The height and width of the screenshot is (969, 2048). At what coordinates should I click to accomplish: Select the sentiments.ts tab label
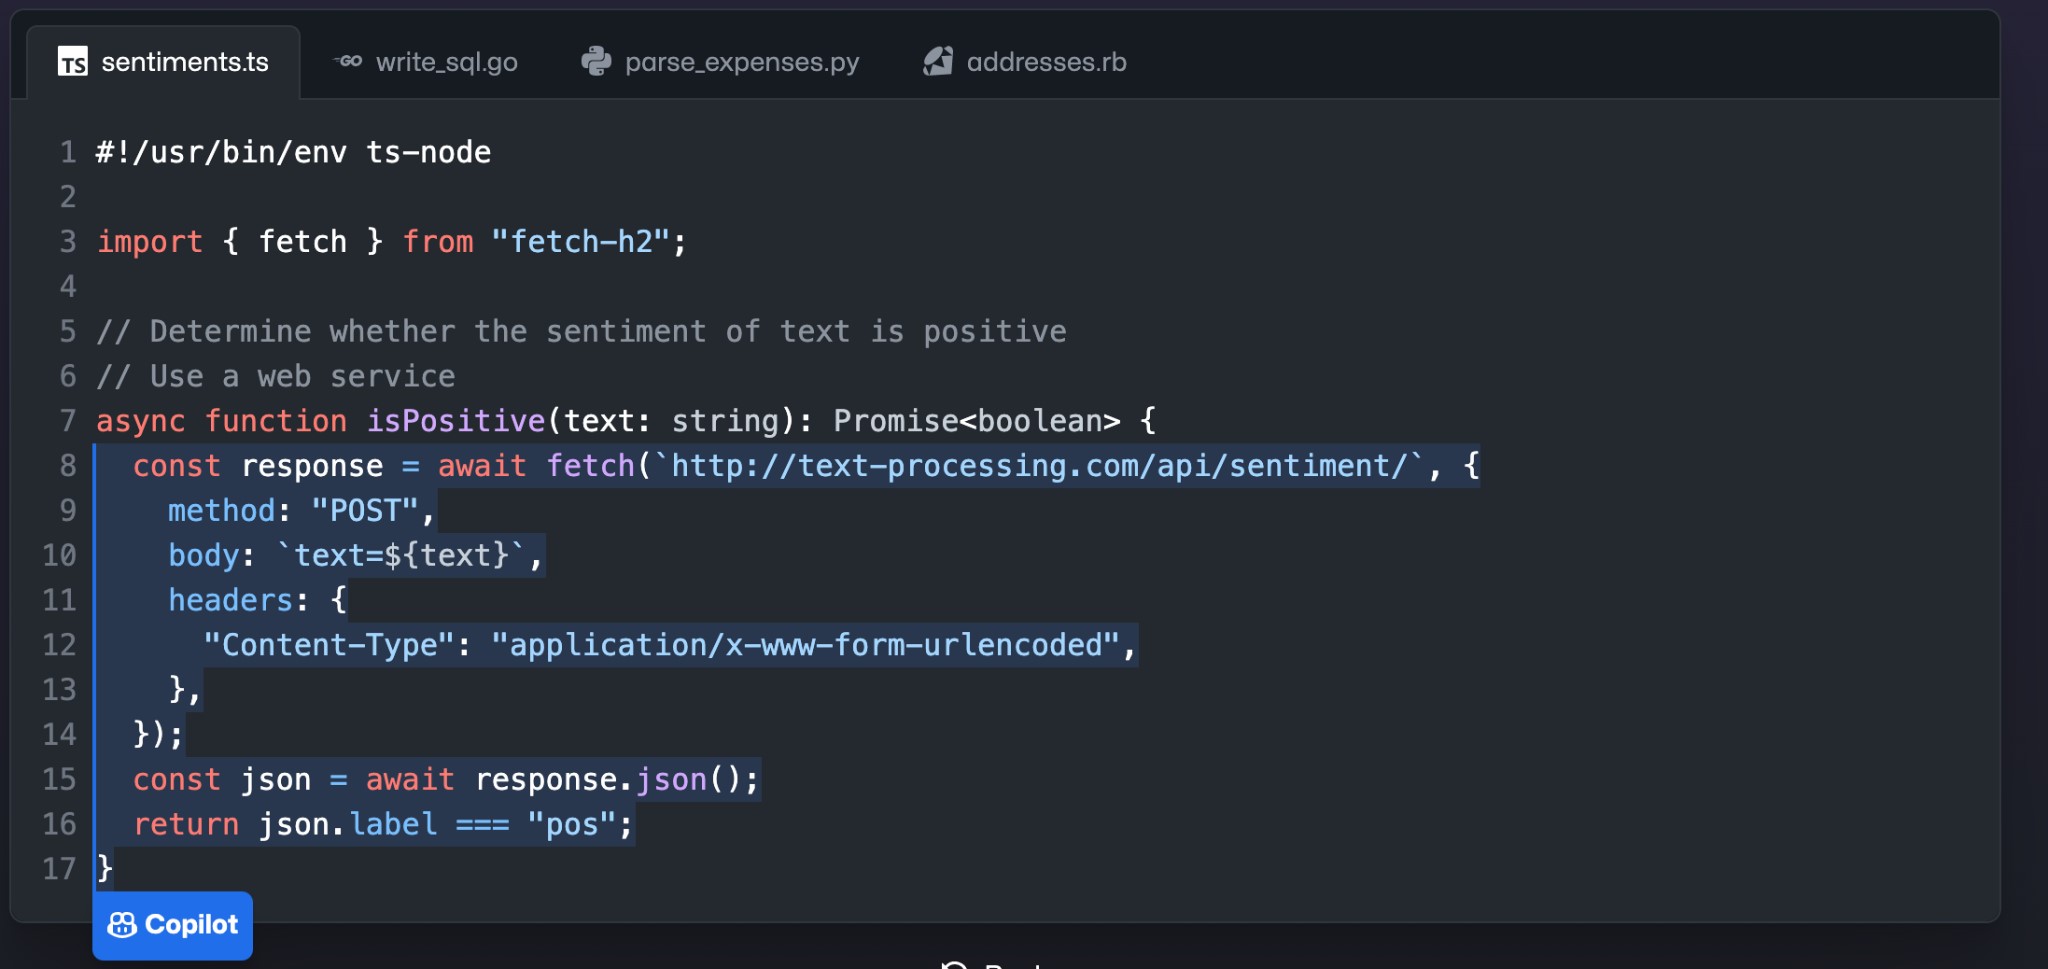[x=185, y=62]
